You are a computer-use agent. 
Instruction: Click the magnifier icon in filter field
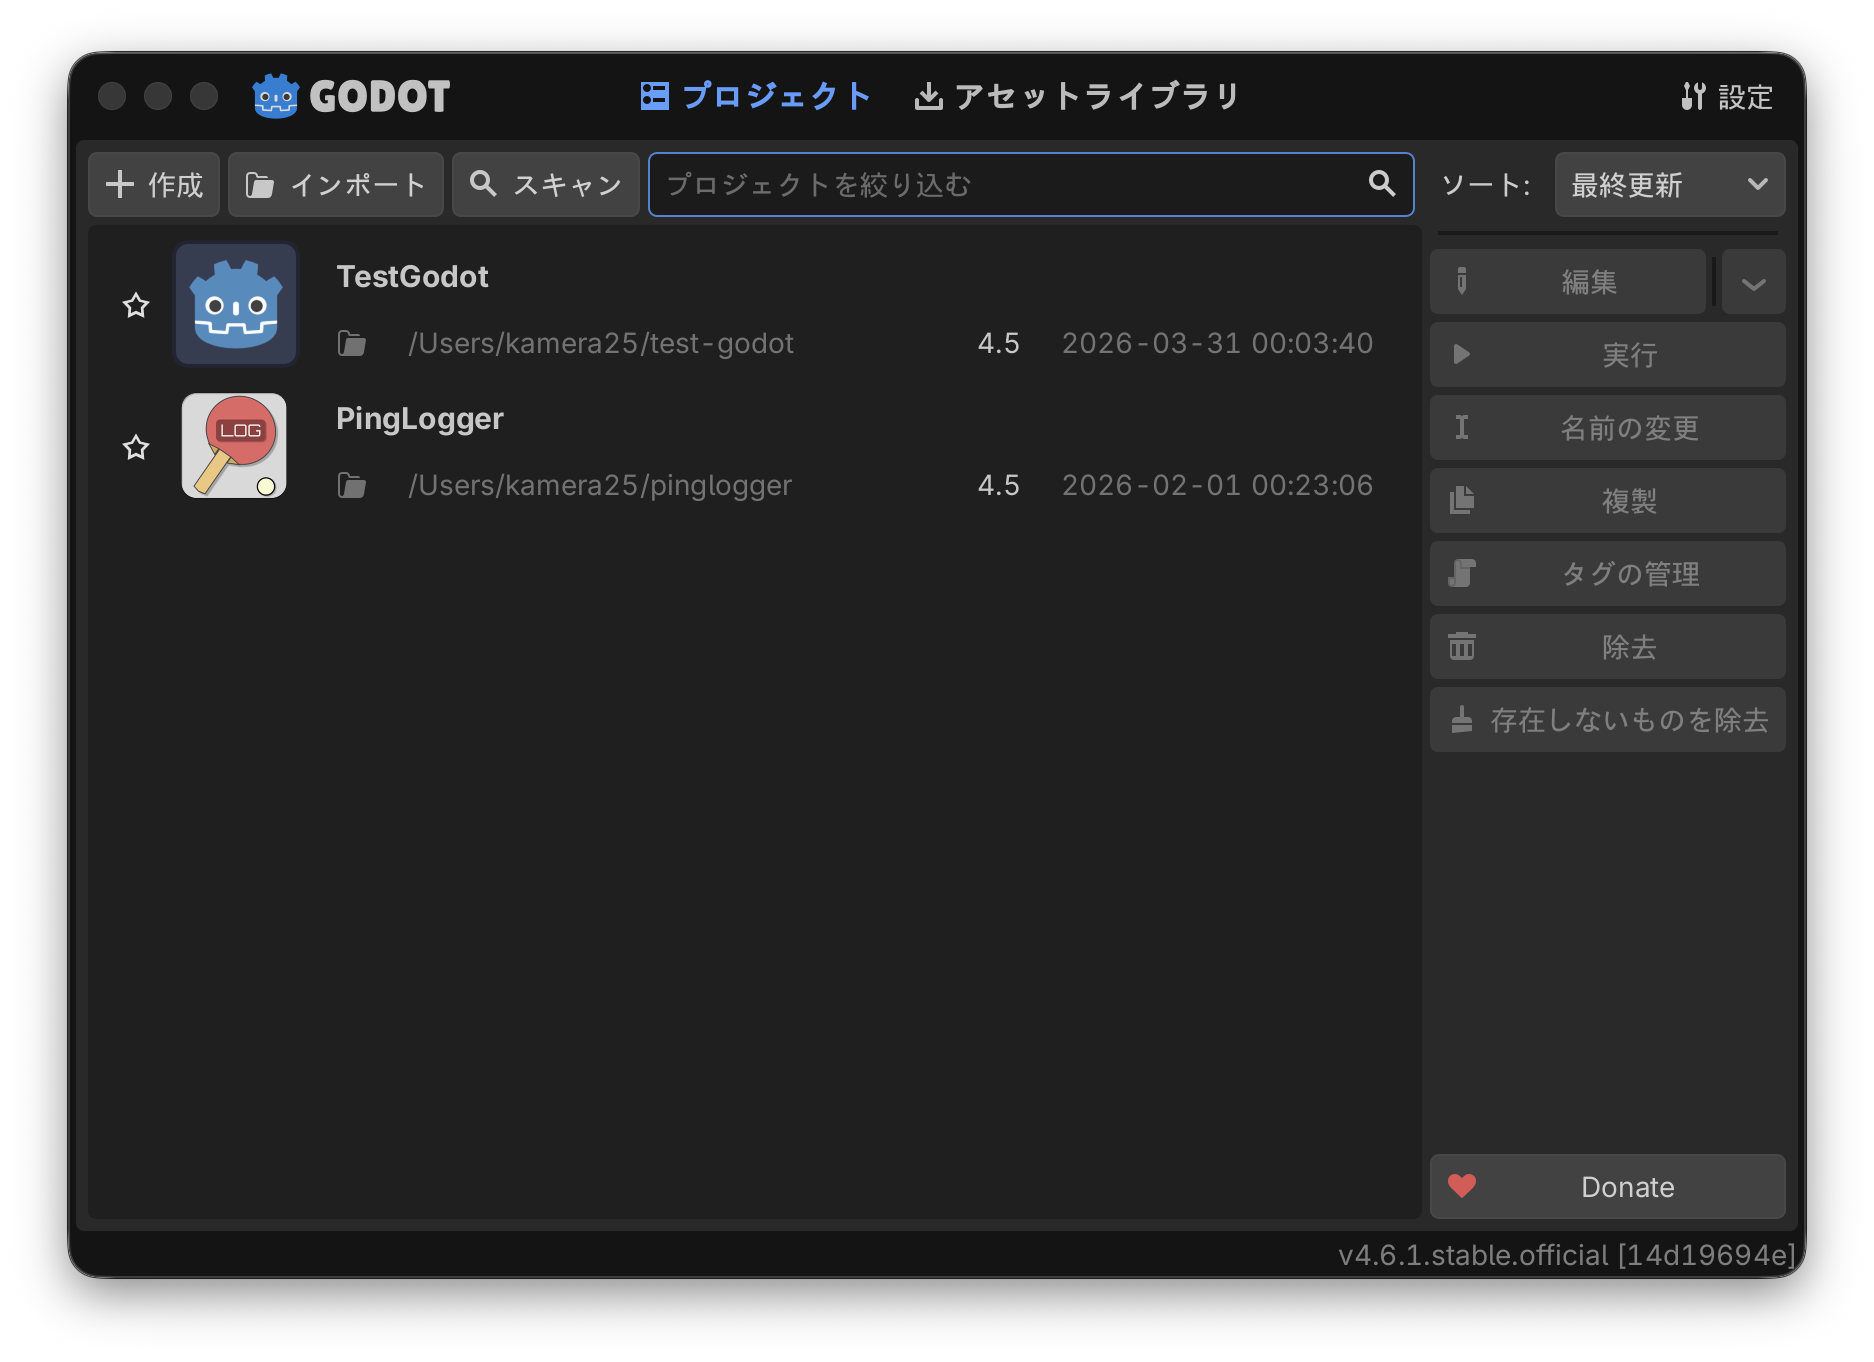pyautogui.click(x=1382, y=183)
